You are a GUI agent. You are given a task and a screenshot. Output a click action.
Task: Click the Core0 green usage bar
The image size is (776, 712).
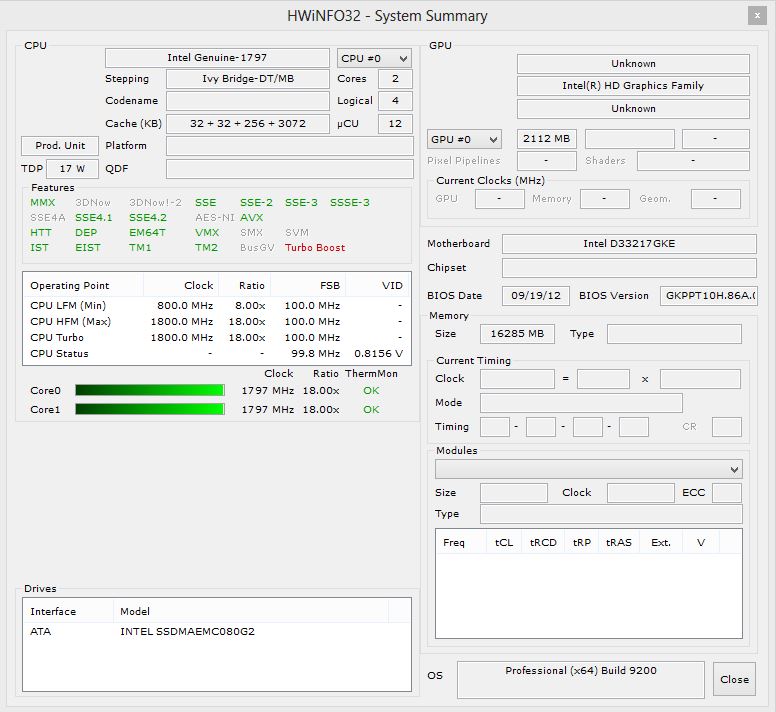click(x=149, y=390)
